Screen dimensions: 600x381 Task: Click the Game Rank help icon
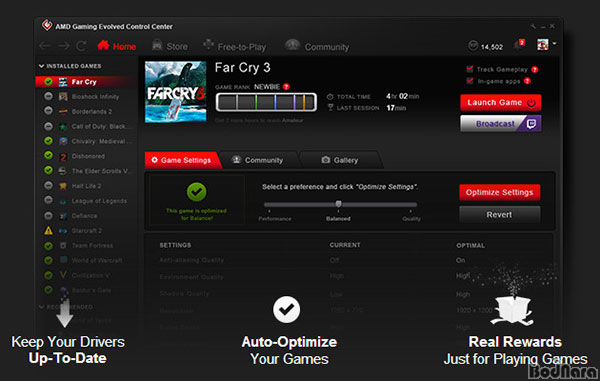click(x=286, y=87)
